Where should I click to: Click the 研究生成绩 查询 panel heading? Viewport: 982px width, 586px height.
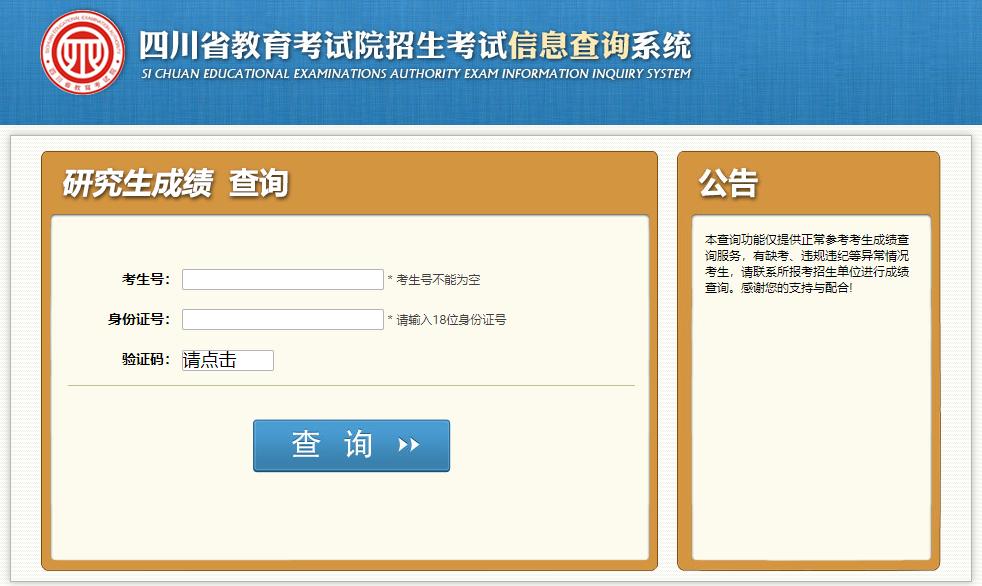point(175,183)
